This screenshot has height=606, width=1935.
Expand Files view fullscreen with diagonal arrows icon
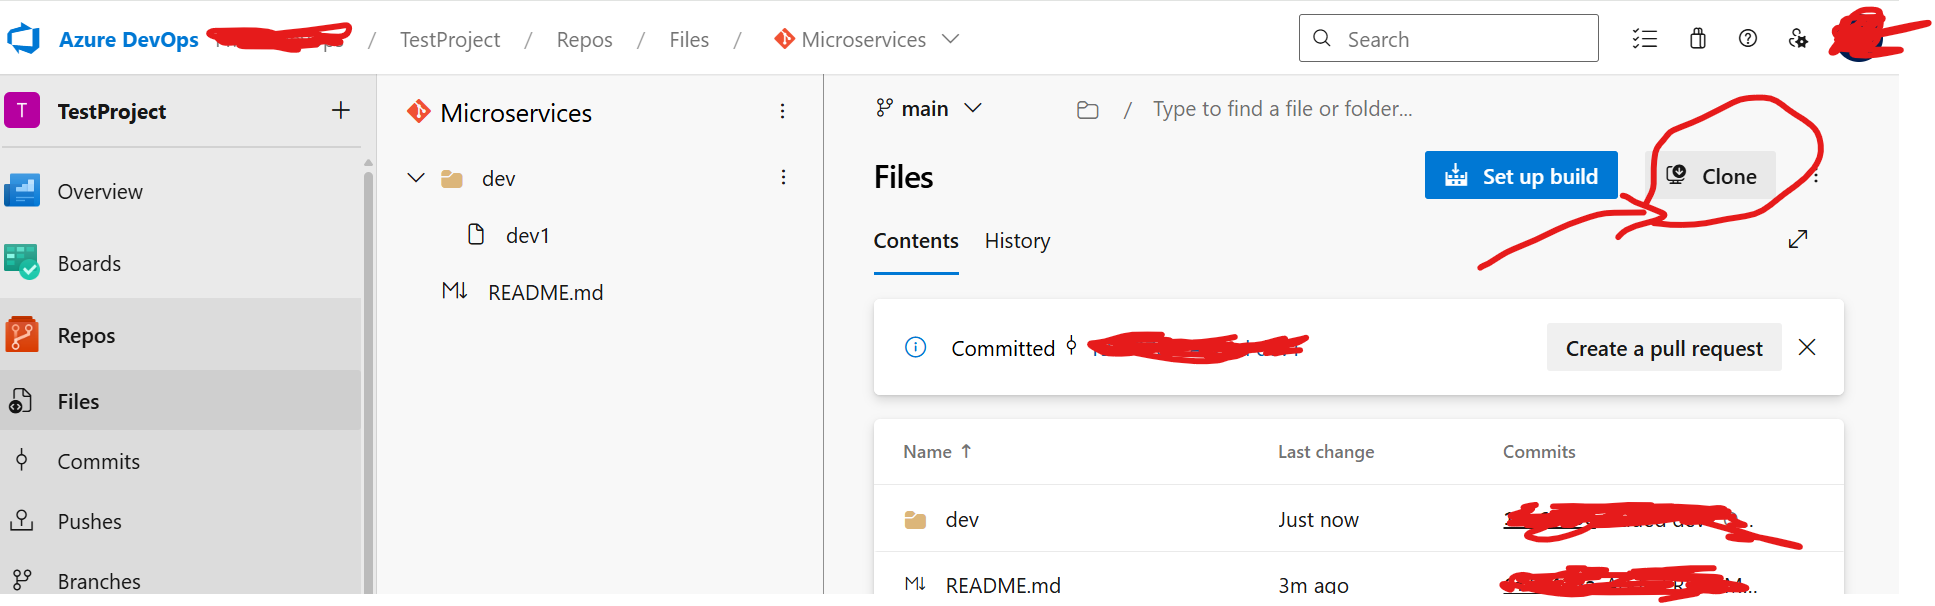click(1797, 239)
